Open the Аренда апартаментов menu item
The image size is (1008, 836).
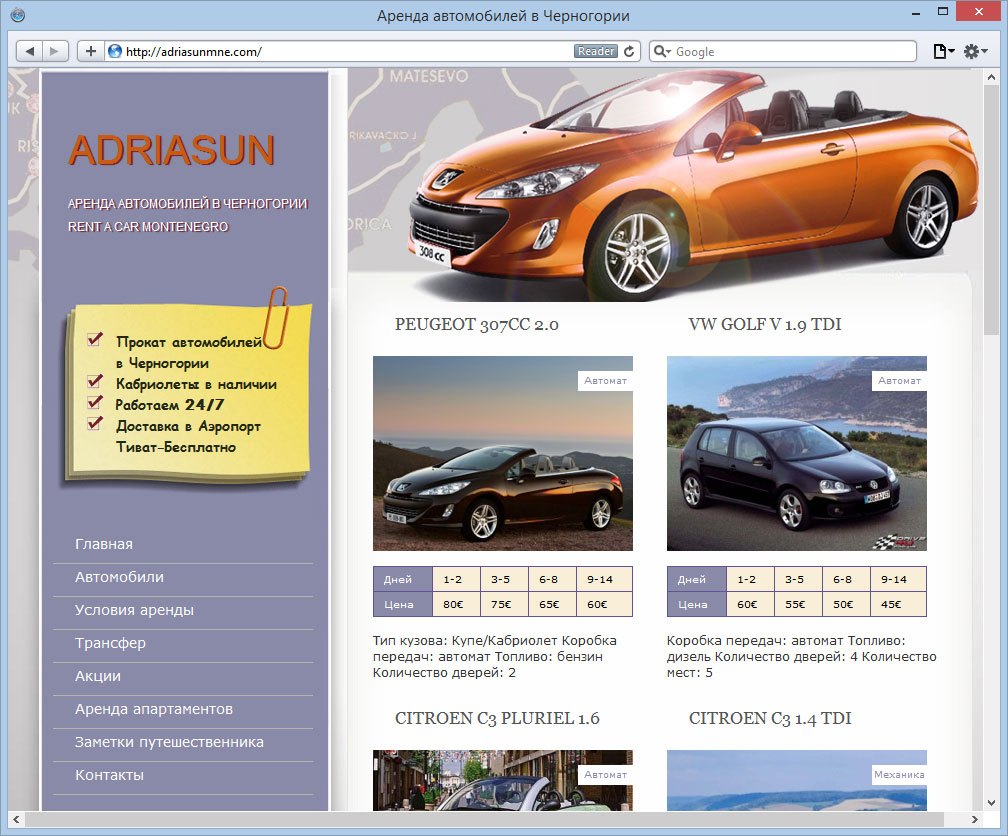click(154, 709)
